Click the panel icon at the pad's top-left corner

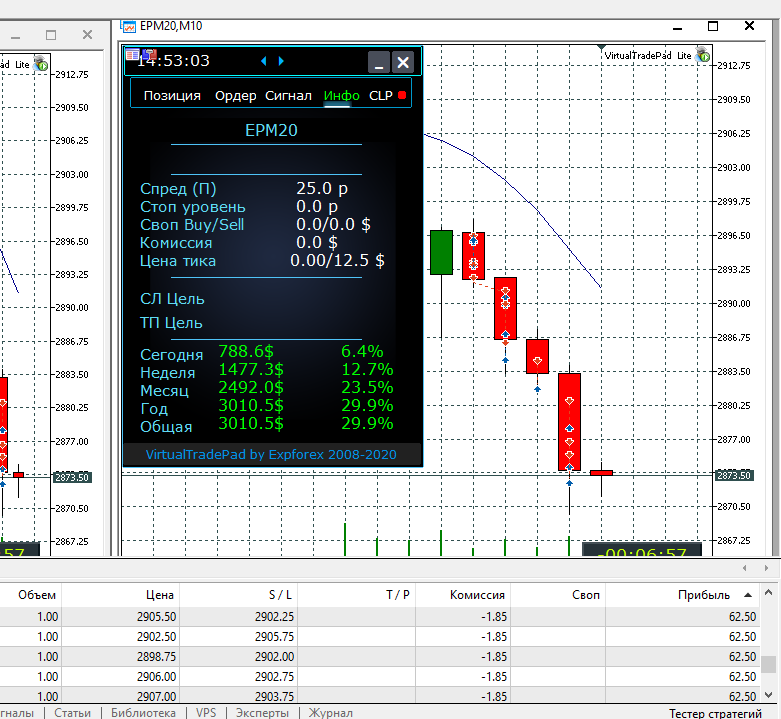click(132, 54)
